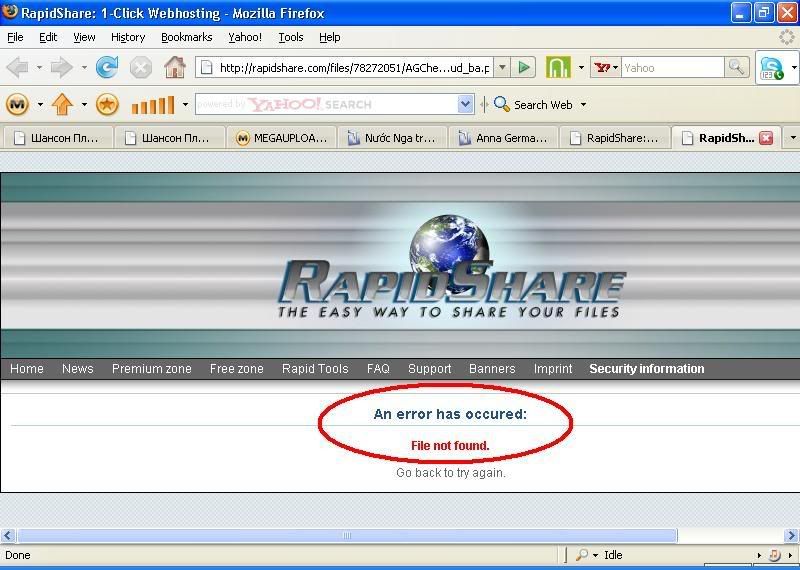Click the Reload page icon

[x=107, y=68]
